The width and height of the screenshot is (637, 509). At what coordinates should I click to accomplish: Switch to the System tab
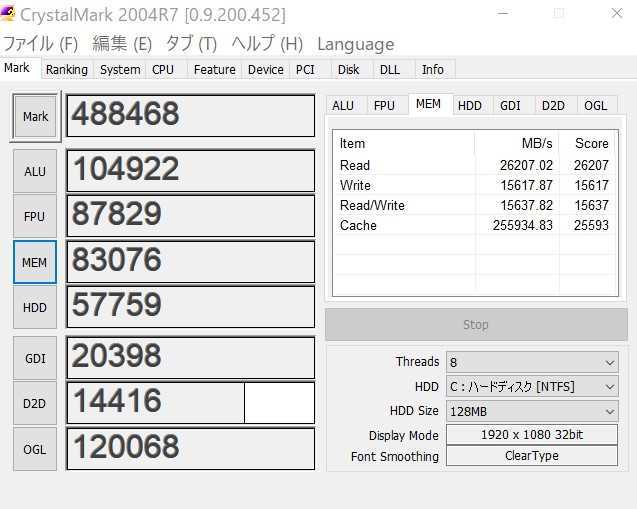coord(120,69)
